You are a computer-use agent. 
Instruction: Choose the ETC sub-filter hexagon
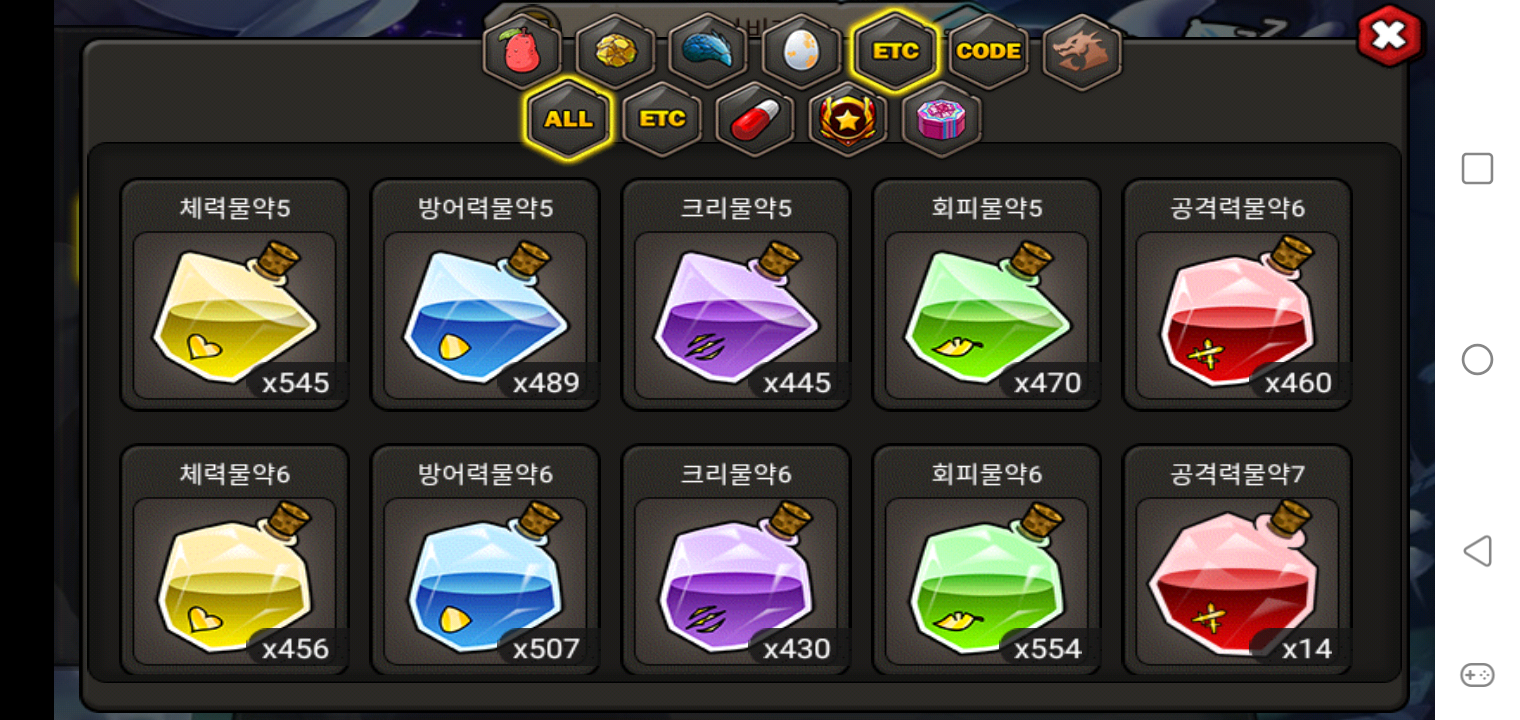tap(662, 119)
